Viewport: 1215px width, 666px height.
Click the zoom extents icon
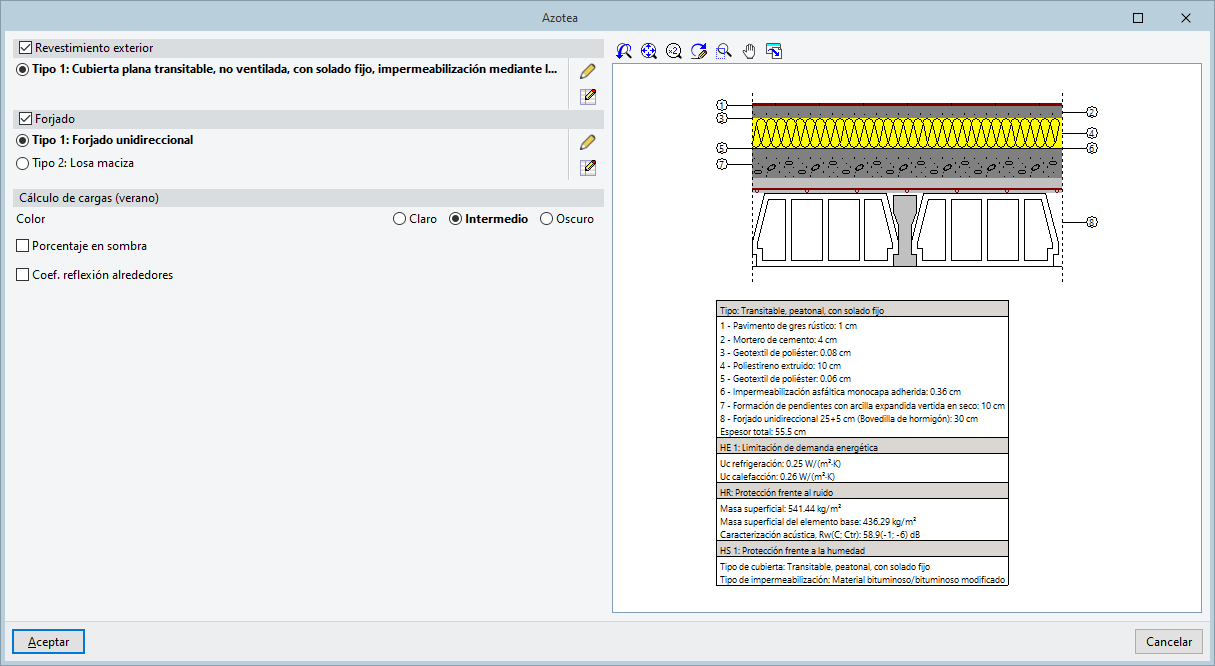[649, 51]
